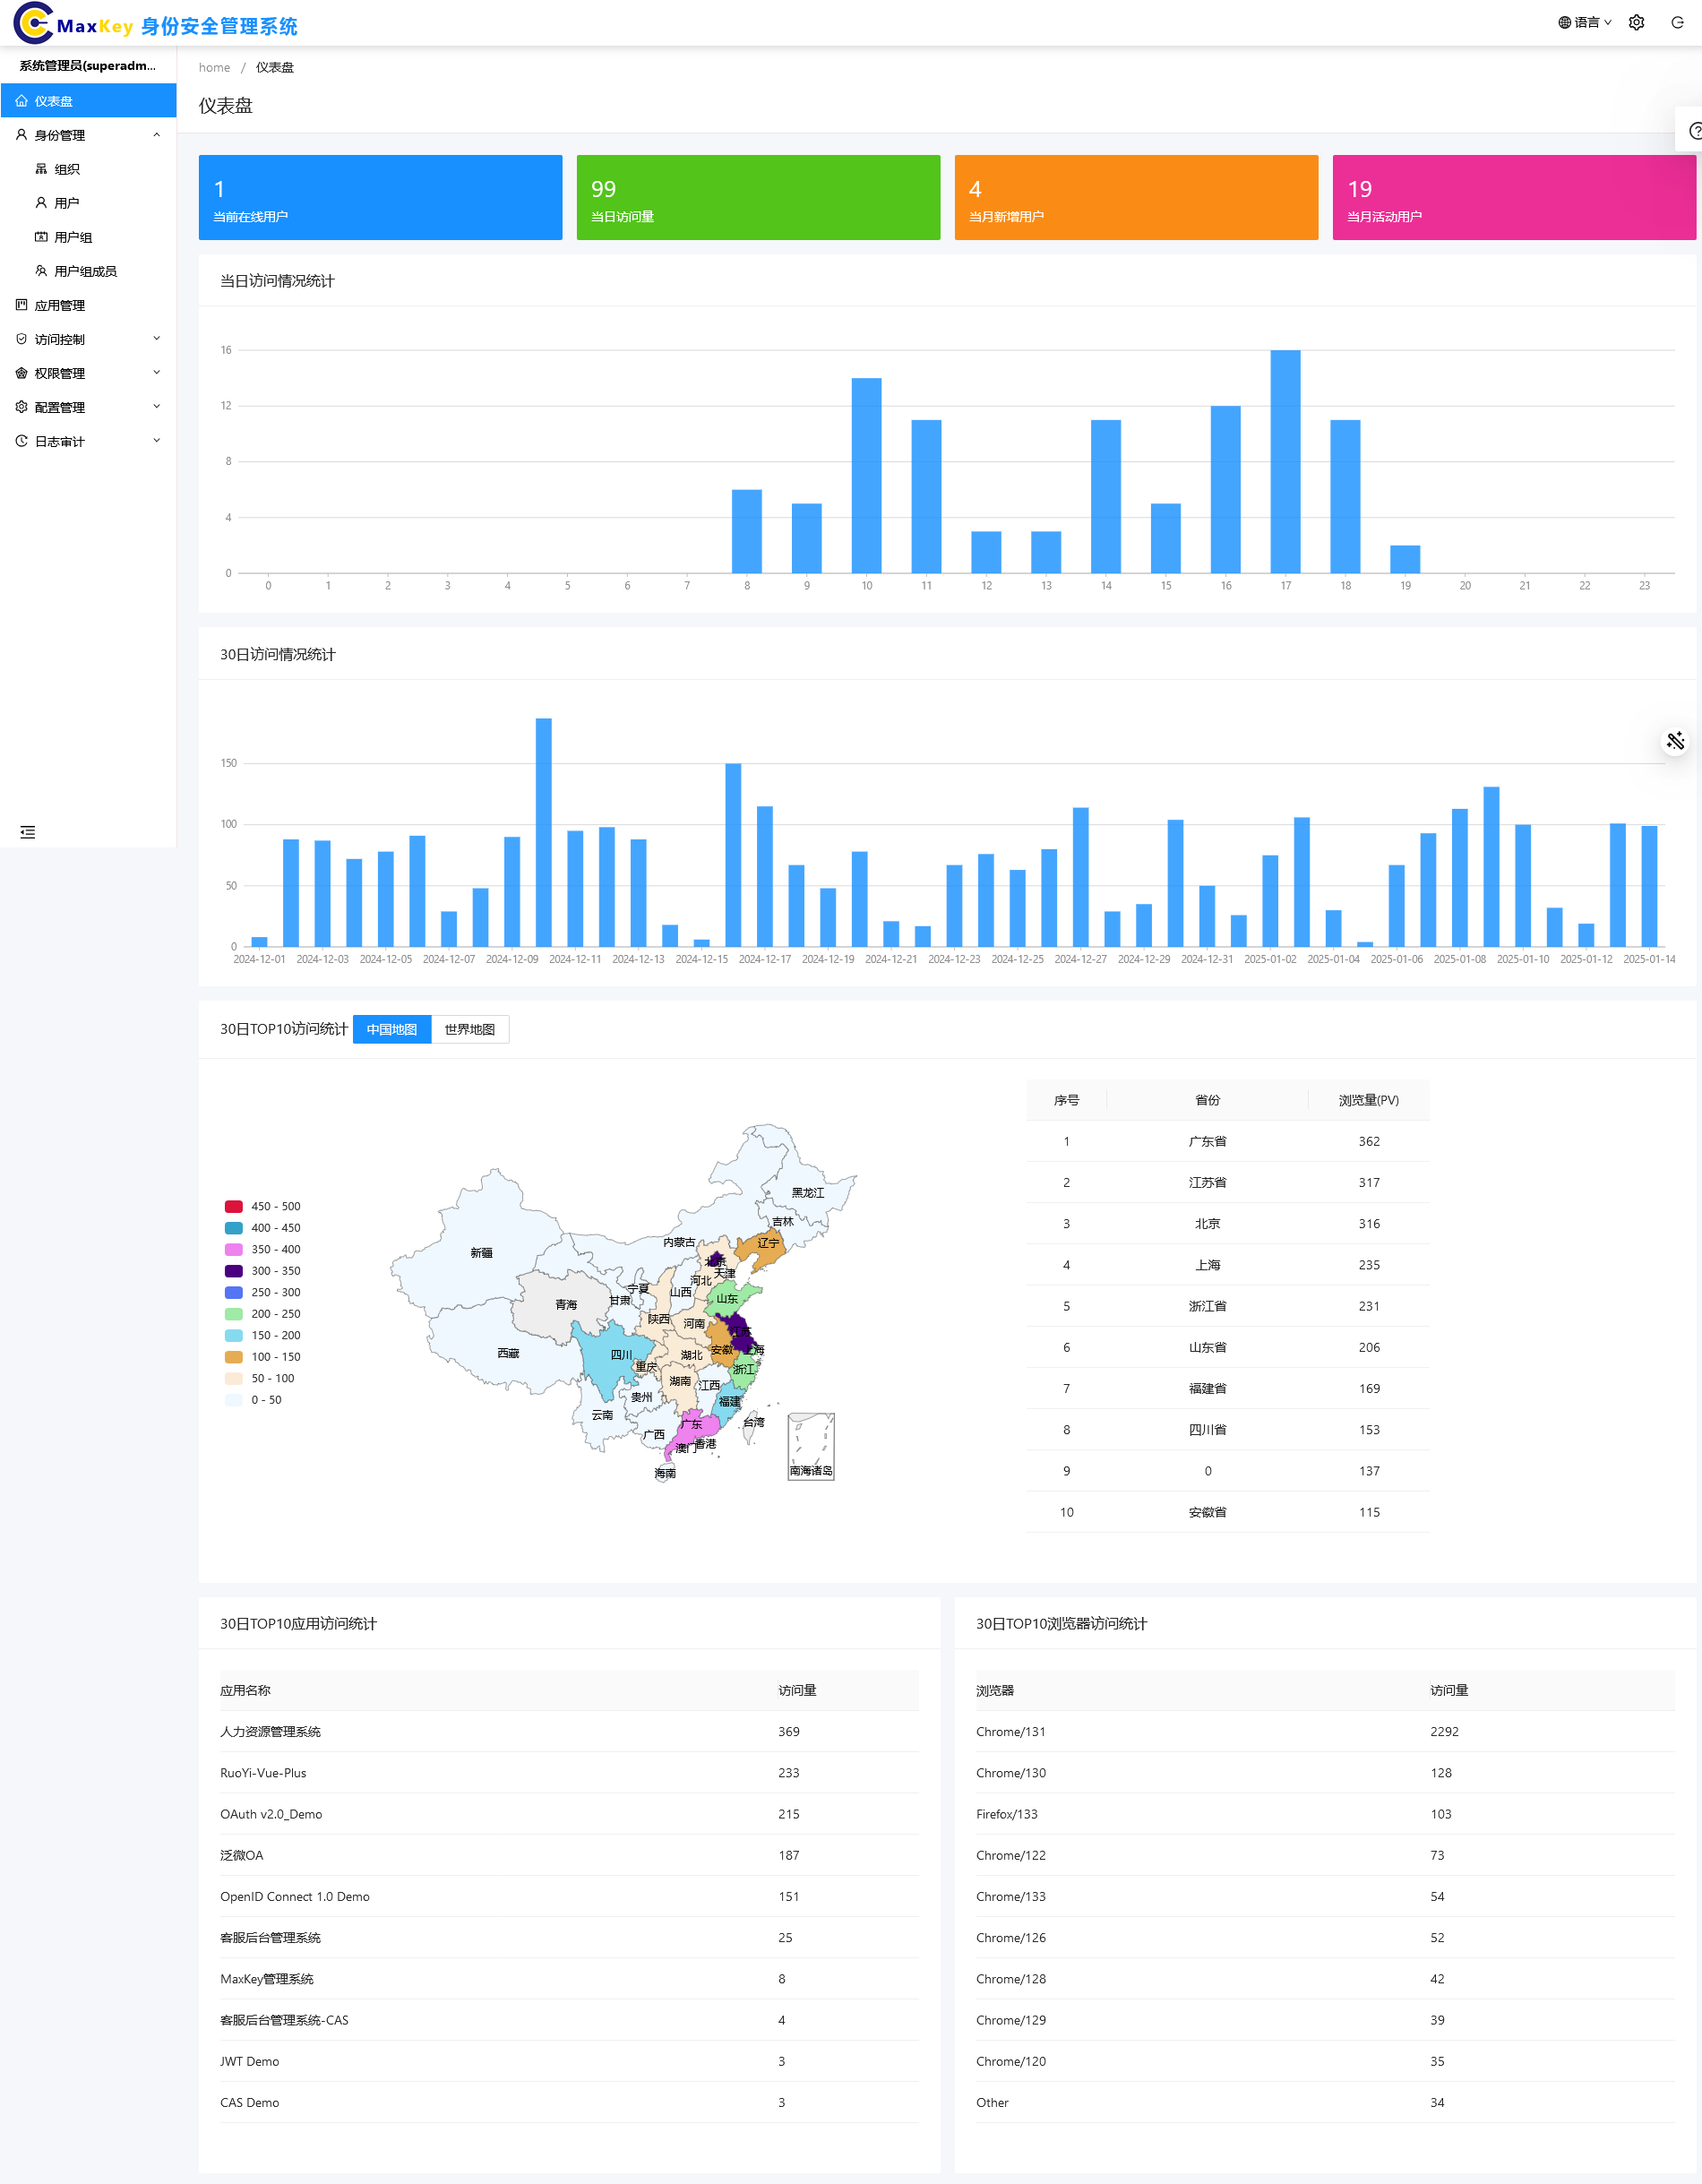
Task: Open the settings gear icon in header
Action: [1636, 23]
